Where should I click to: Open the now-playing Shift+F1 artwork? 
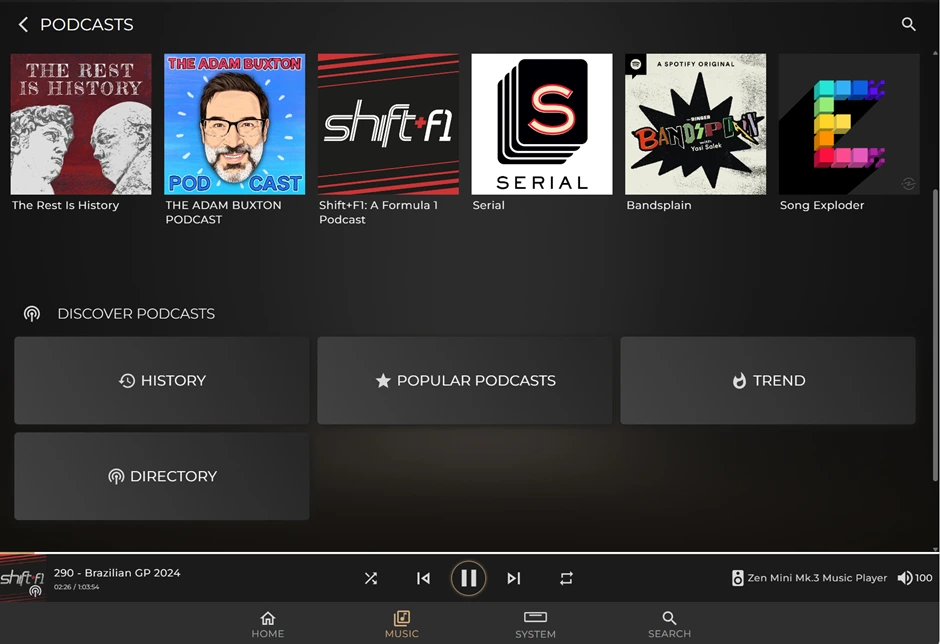point(23,579)
